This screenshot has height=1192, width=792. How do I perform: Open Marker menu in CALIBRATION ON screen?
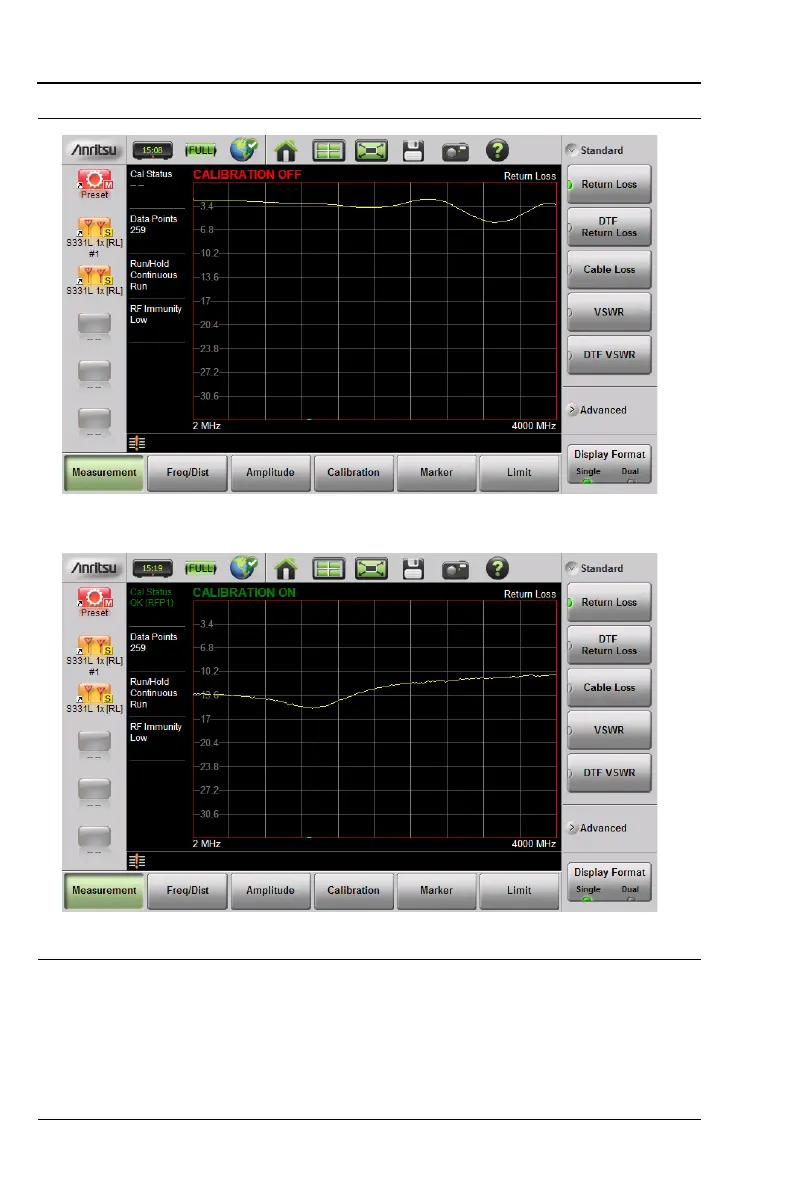pos(436,891)
